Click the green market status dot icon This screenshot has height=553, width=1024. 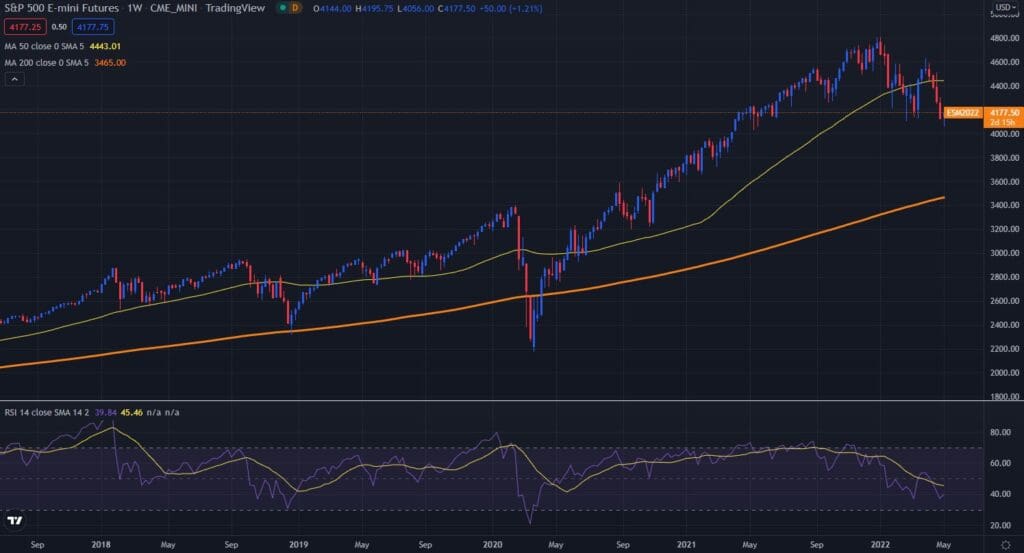pos(282,8)
